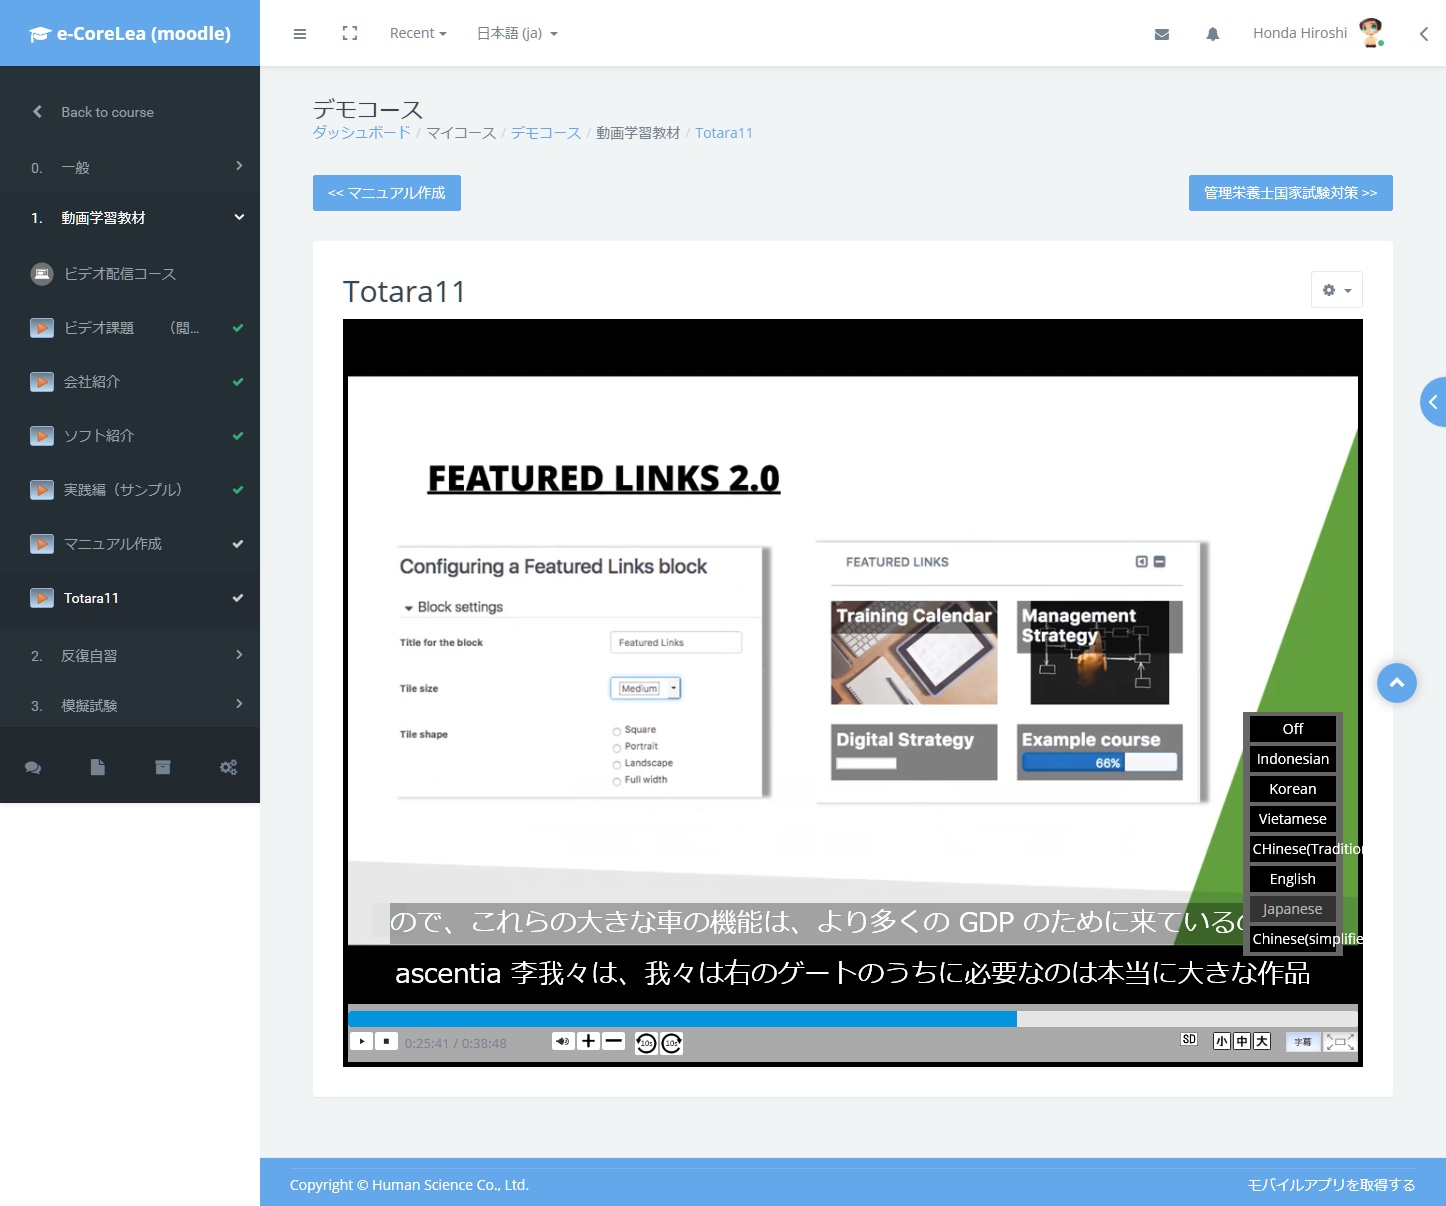Open the blue side drawer tab on right edge
This screenshot has width=1446, height=1206.
[1433, 402]
